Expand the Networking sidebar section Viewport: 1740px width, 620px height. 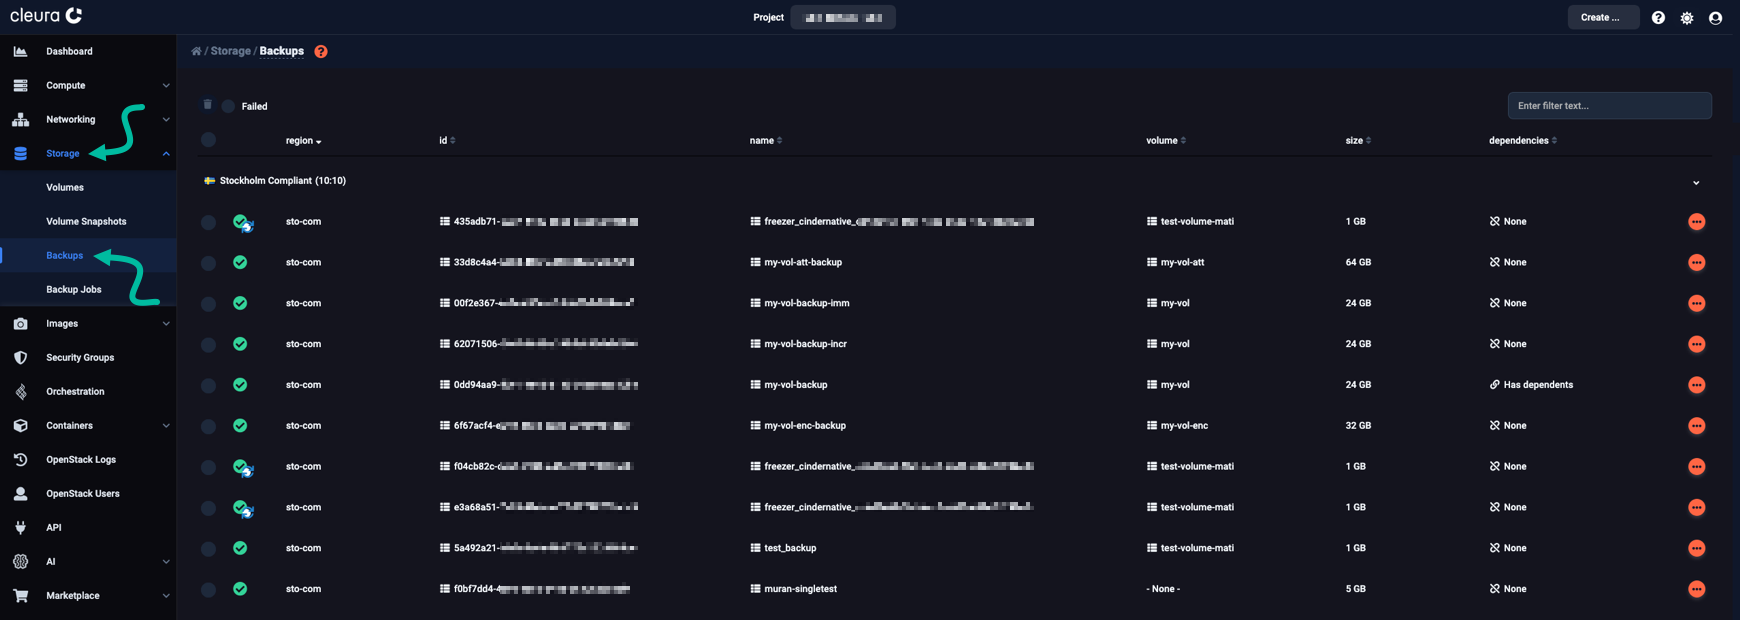(x=166, y=120)
